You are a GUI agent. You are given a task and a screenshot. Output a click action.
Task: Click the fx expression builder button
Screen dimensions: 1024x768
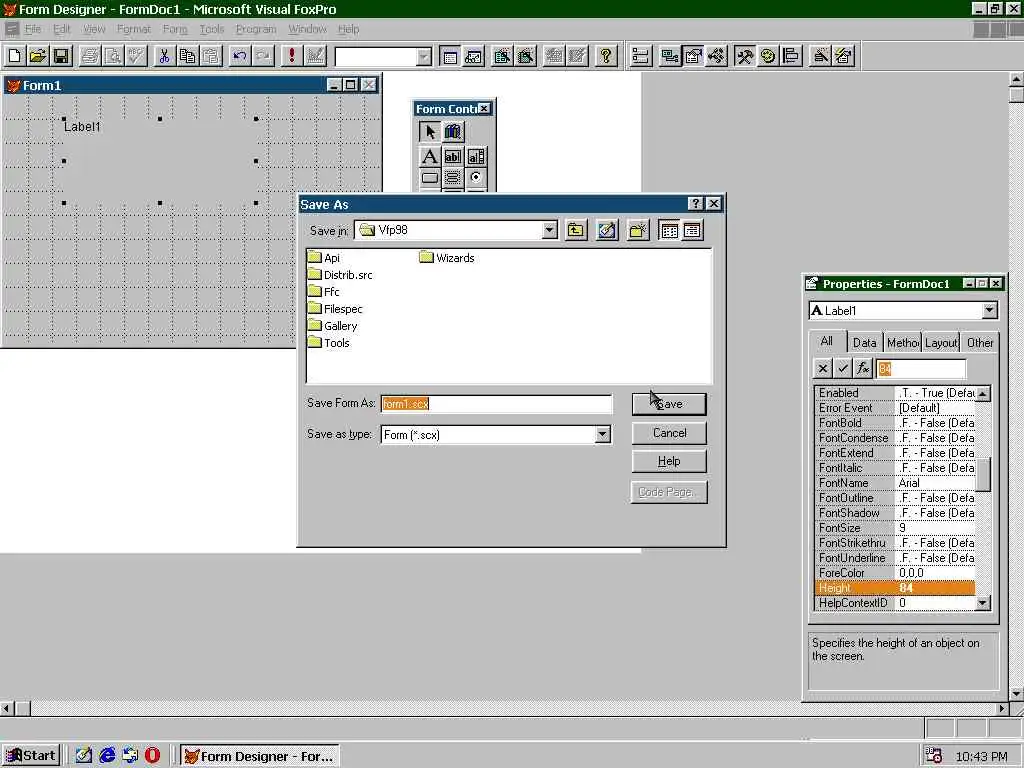863,369
